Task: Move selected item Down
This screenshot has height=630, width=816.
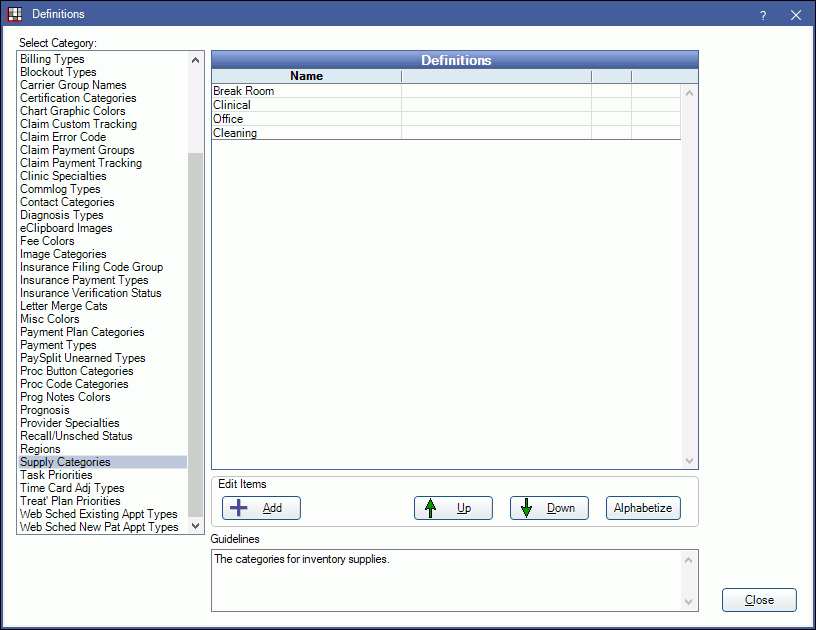Action: pyautogui.click(x=549, y=508)
